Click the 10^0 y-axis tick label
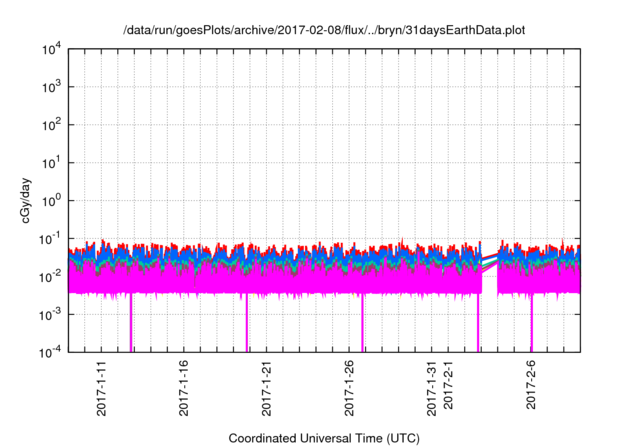640x448 pixels. pyautogui.click(x=51, y=200)
